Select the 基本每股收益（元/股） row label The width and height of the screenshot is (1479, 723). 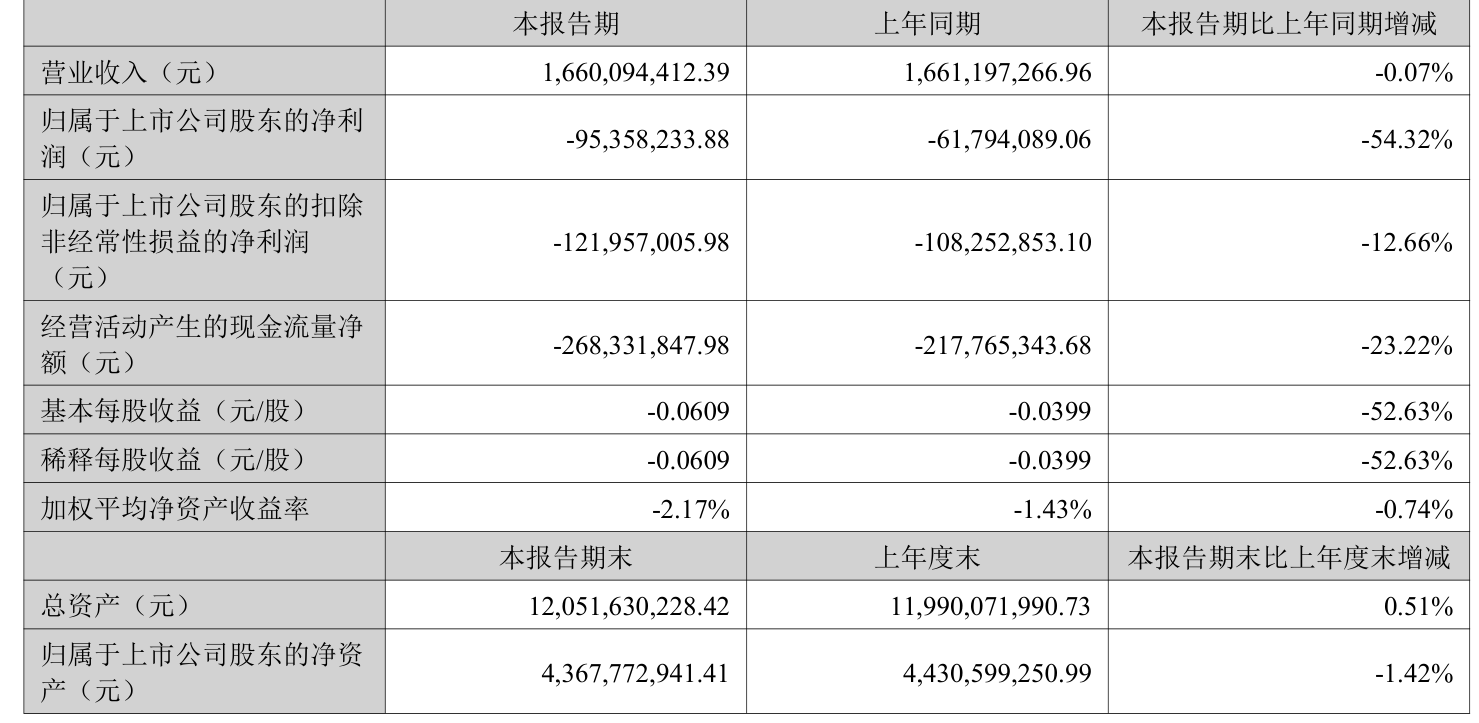pos(172,411)
